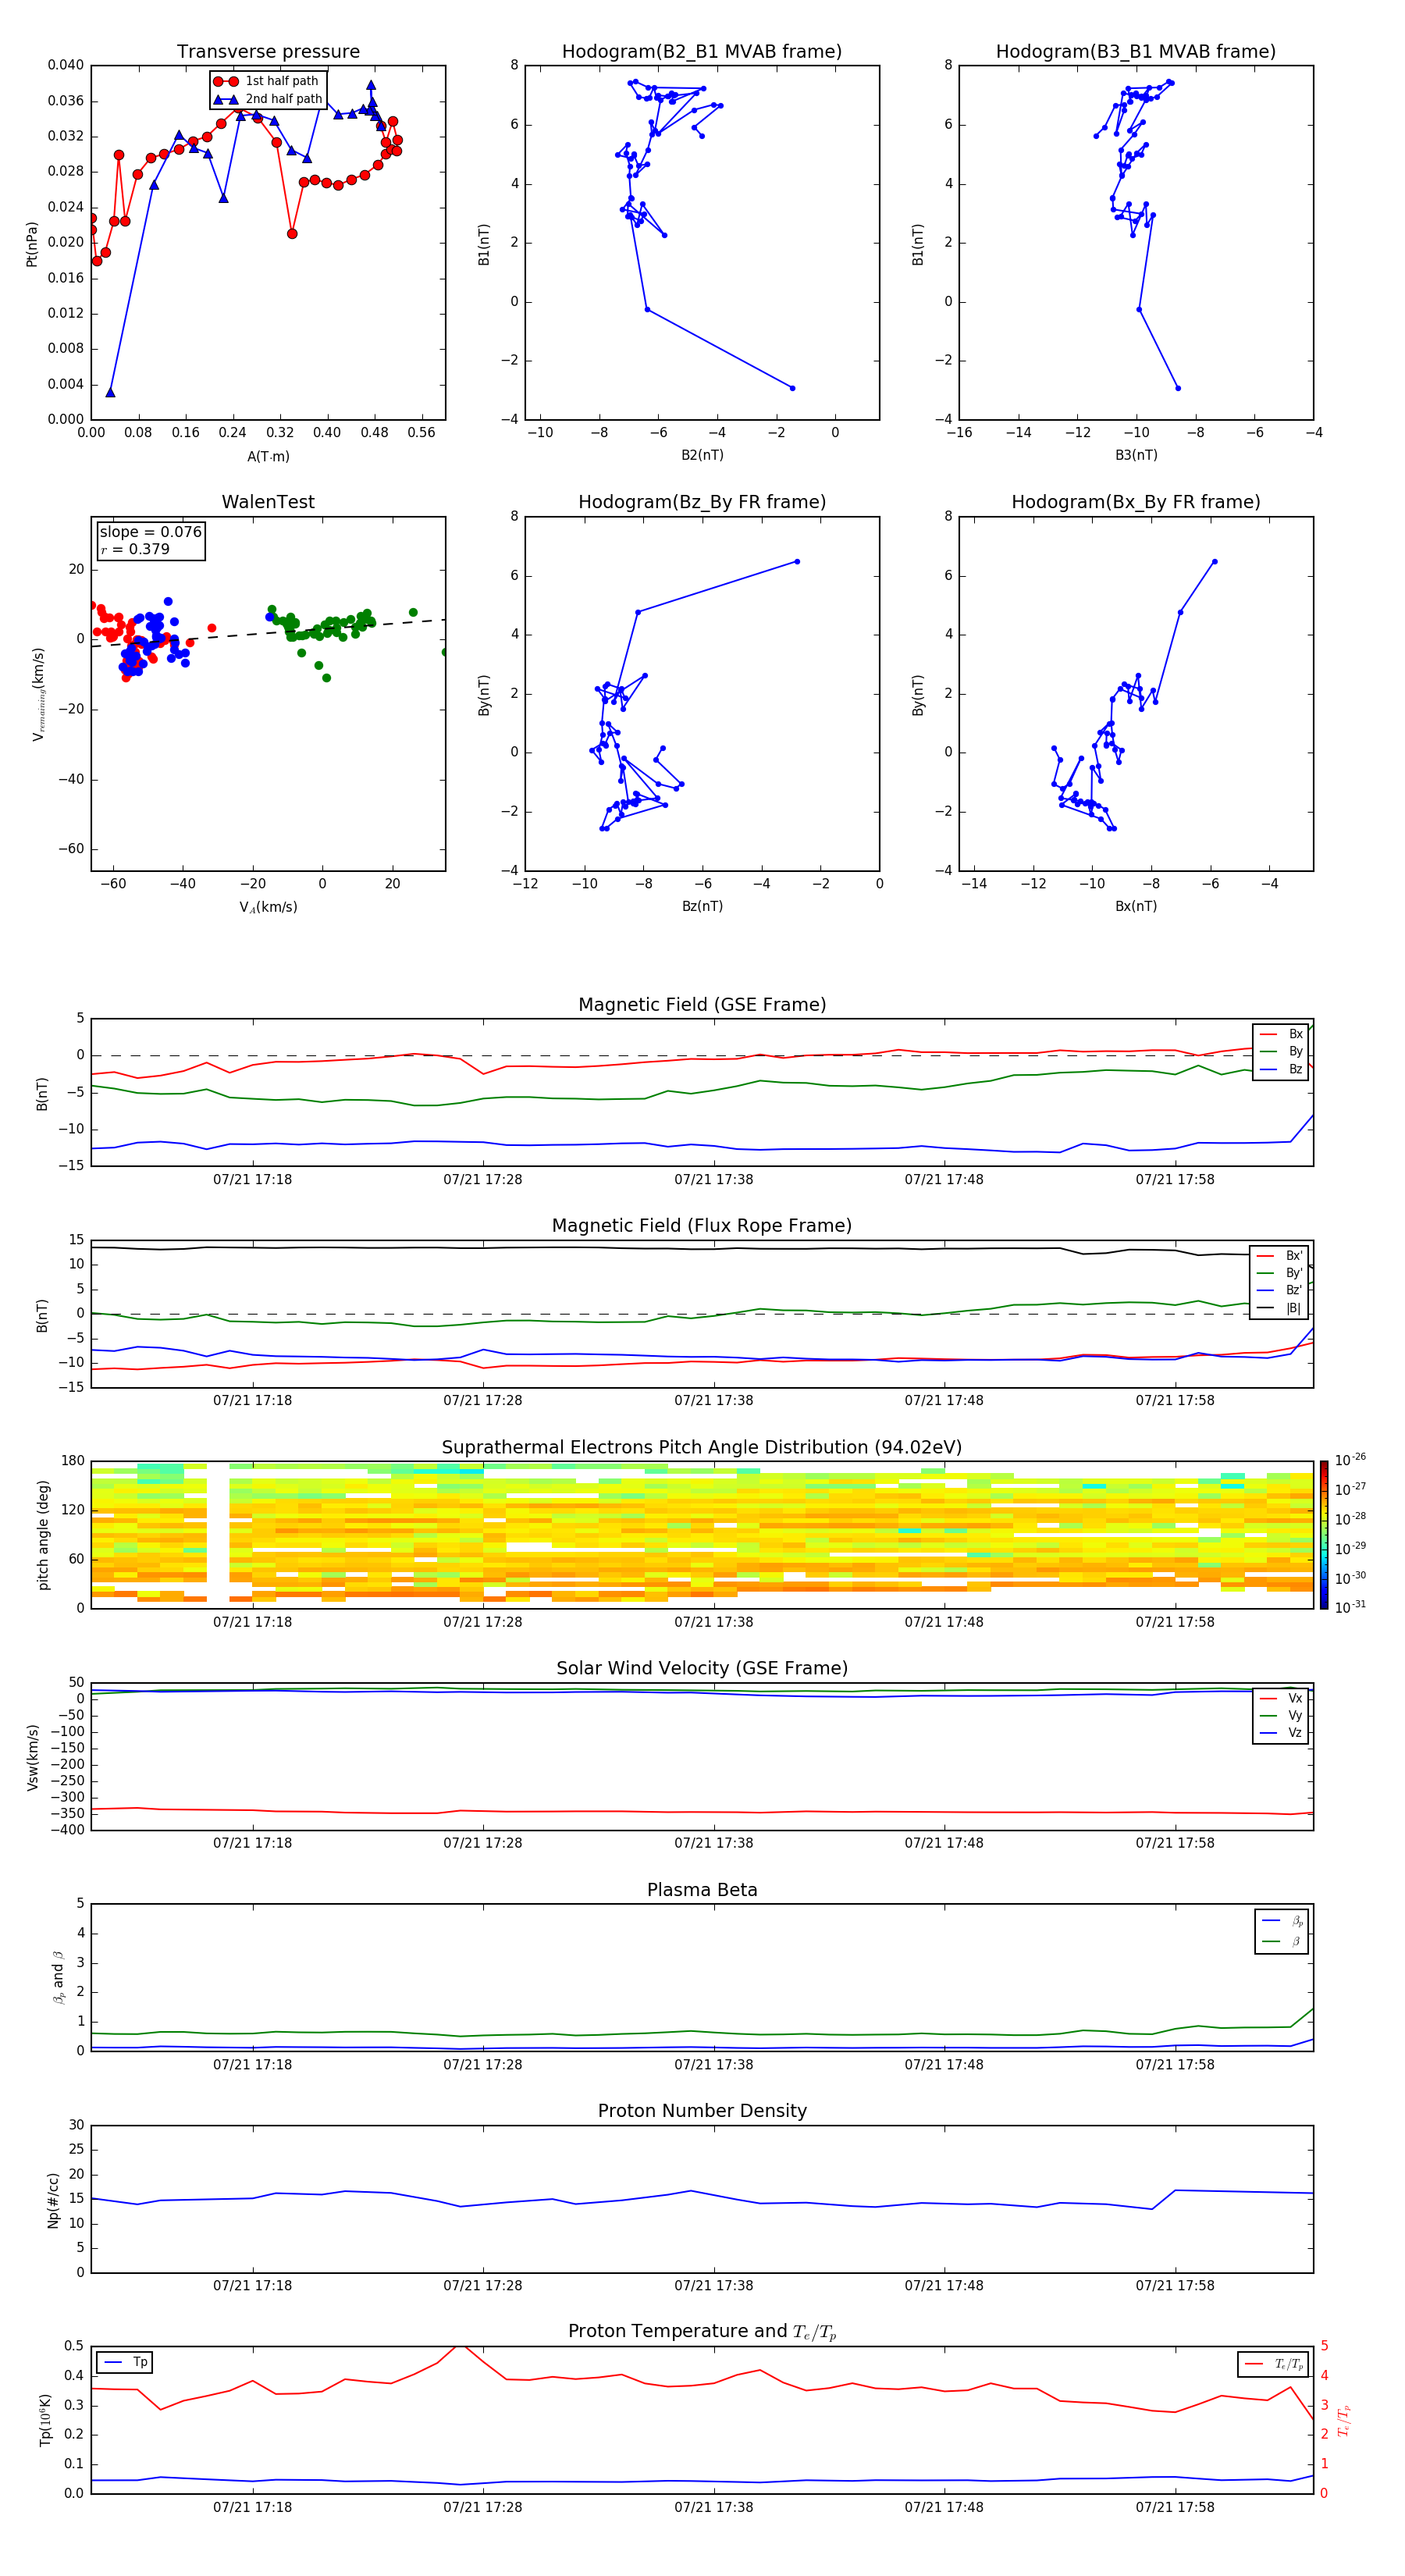This screenshot has width=1405, height=2576.
Task: Click the 'Hodogram(B3_B1 MVAB frame)' title
Action: point(1136,52)
